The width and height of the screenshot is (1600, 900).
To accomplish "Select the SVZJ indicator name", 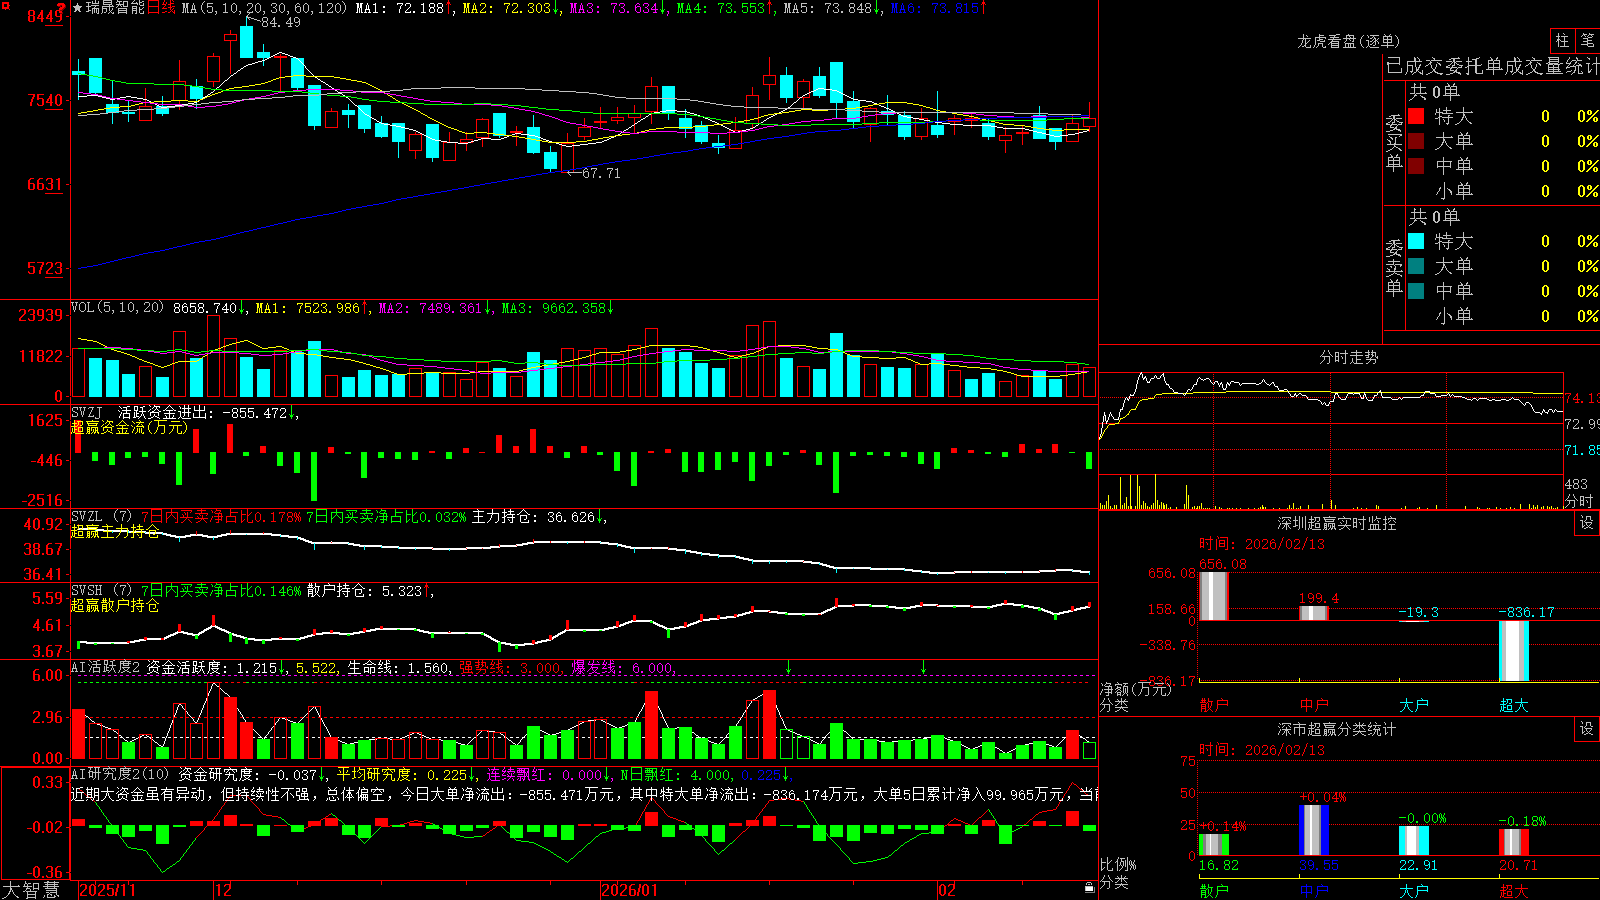I will pyautogui.click(x=87, y=412).
